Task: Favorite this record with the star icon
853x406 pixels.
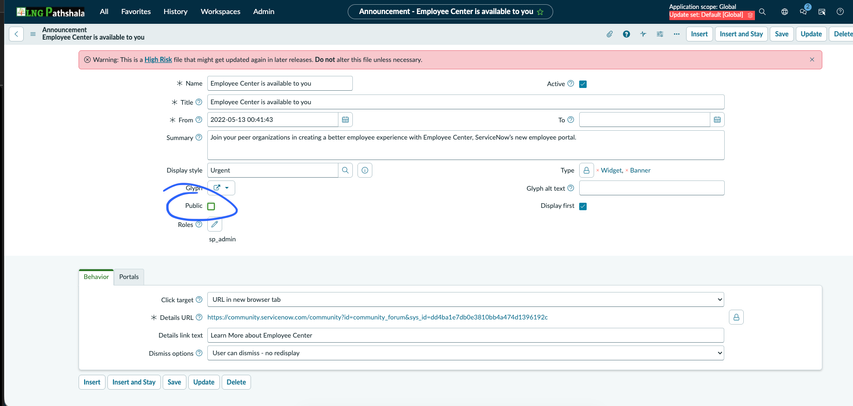Action: (540, 11)
